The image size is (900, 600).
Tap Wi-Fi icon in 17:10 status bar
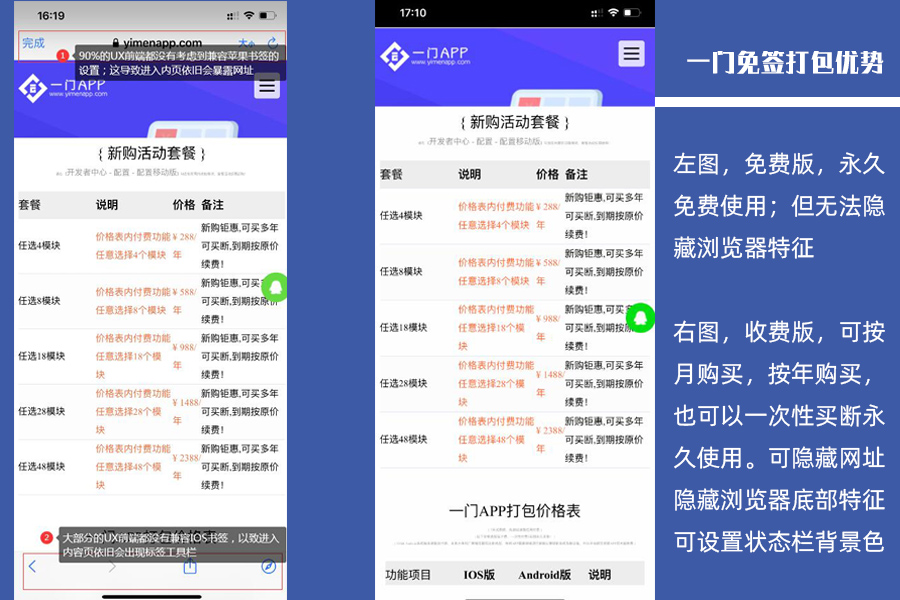point(613,13)
